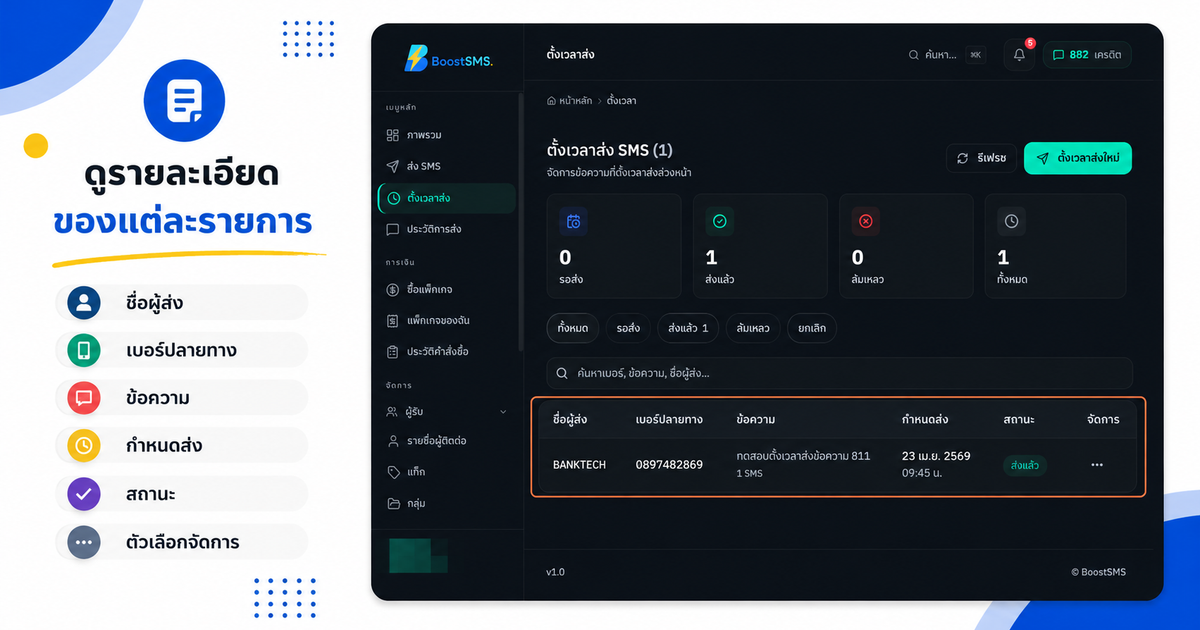Screen dimensions: 1200x630
Task: Open ประวัติการส่ง in the sidebar
Action: coord(446,229)
